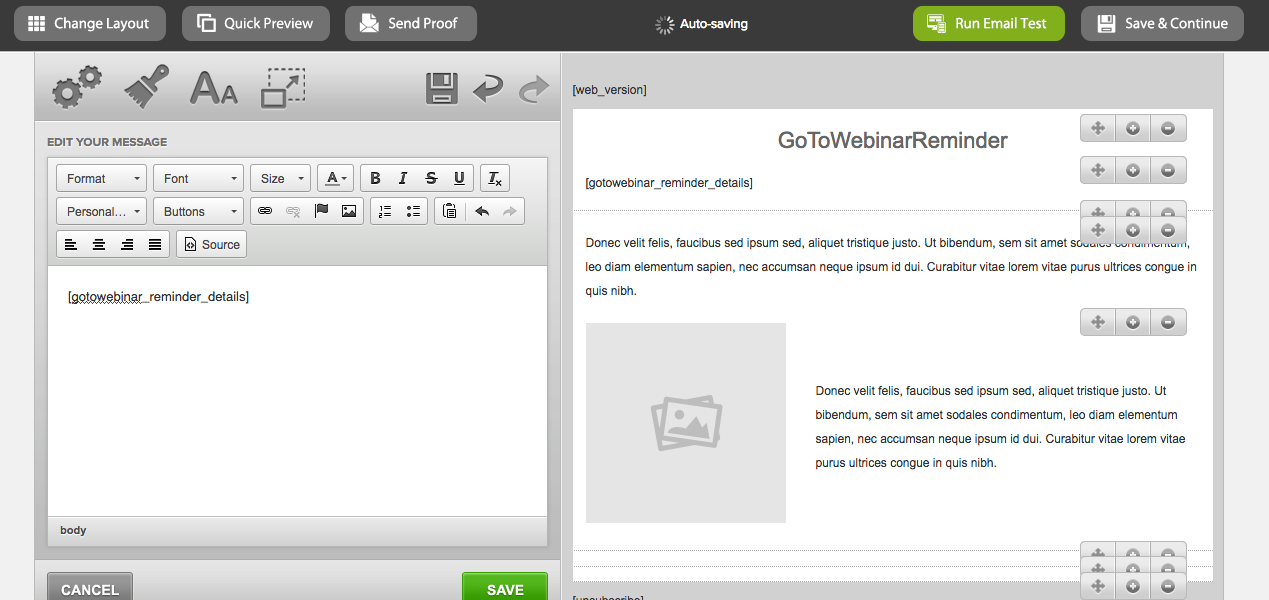The width and height of the screenshot is (1269, 600).
Task: Click the unlink broken chain icon
Action: [x=293, y=211]
